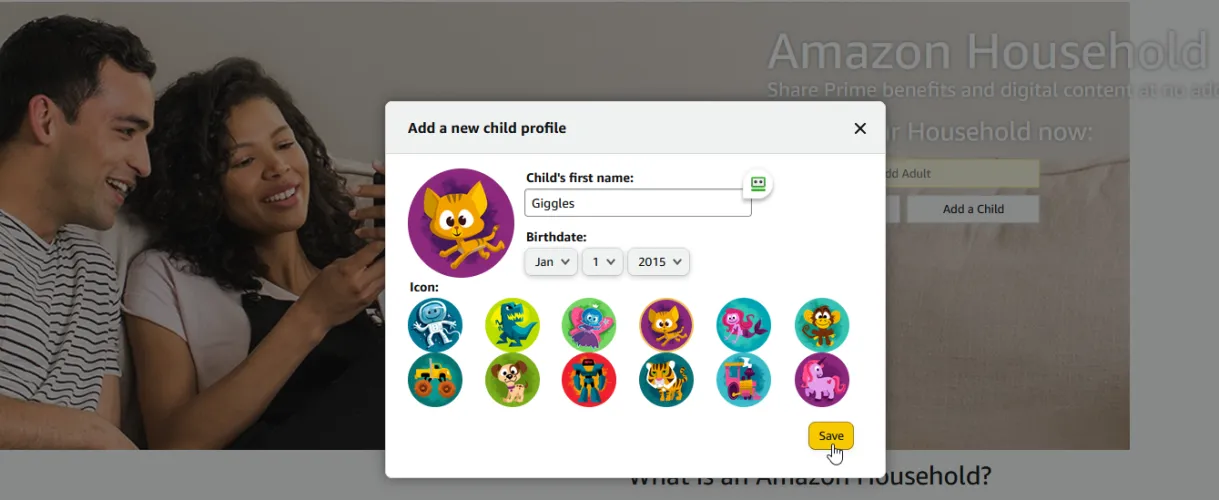Pick the red robot icon
1219x500 pixels.
(589, 380)
